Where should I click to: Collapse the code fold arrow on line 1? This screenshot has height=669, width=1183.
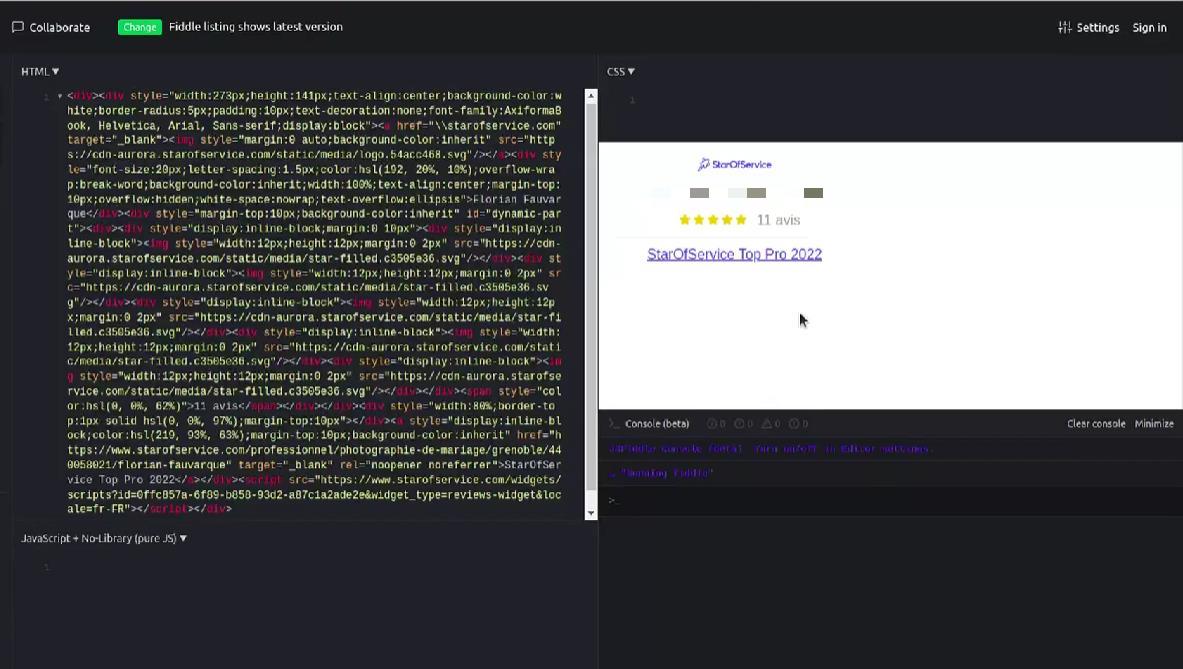60,97
